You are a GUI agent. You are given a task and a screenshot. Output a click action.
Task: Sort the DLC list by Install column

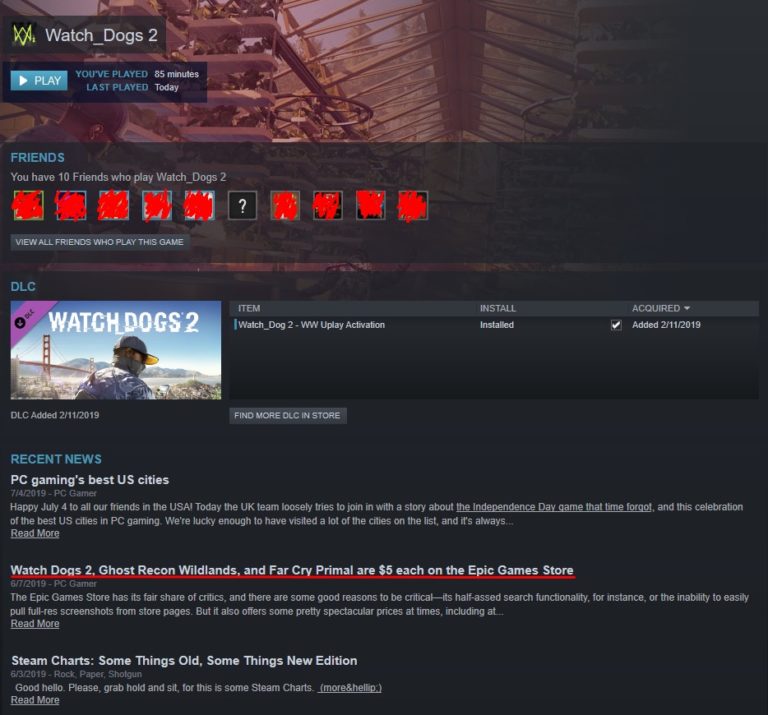(x=498, y=309)
